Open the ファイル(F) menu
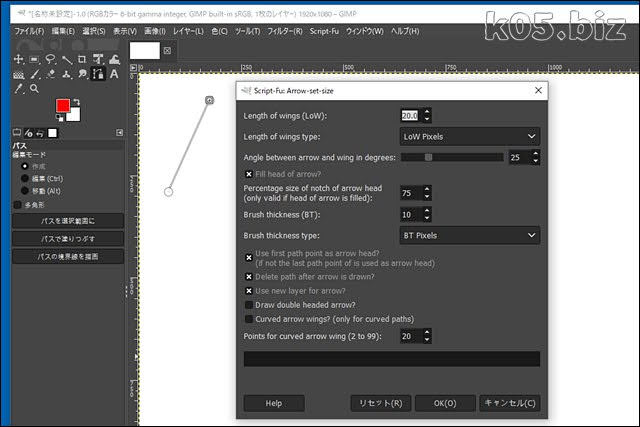The width and height of the screenshot is (640, 427). [x=29, y=31]
